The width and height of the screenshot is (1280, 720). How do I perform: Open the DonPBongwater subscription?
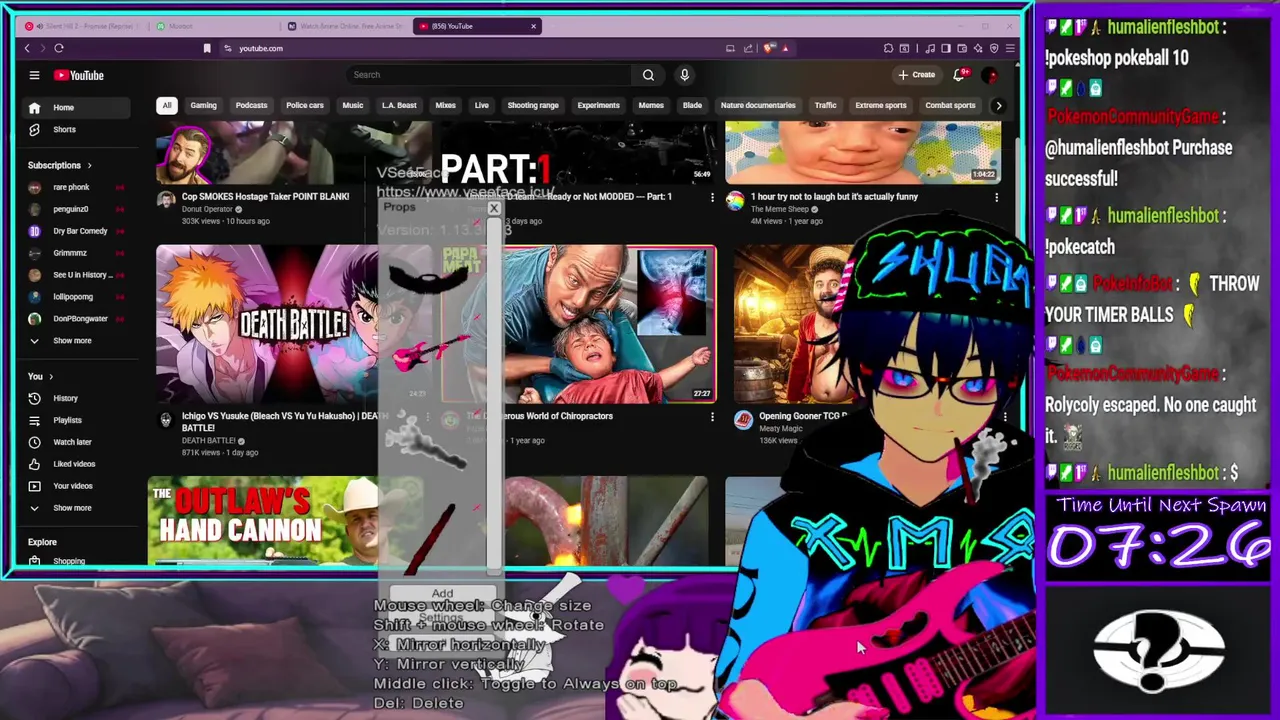coord(80,319)
